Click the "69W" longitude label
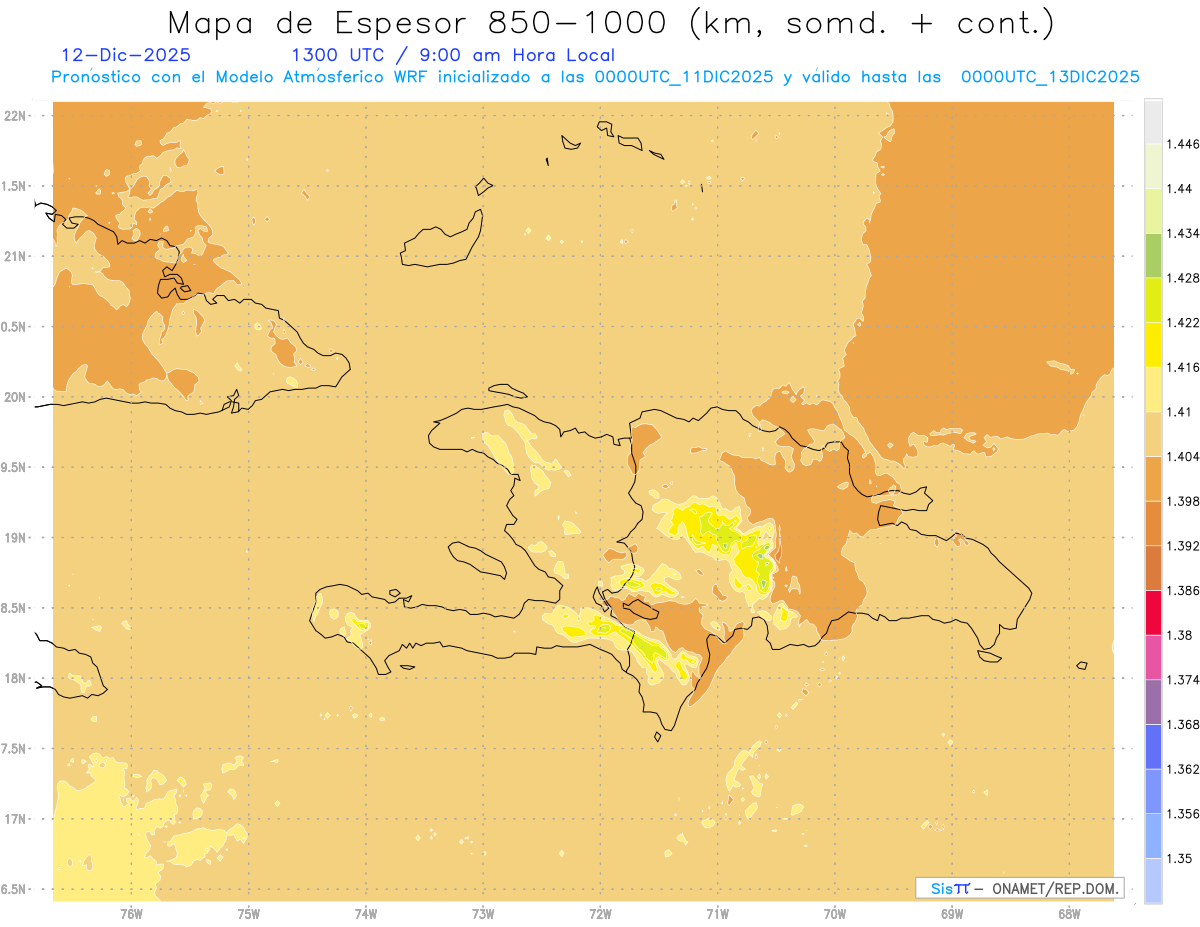Viewport: 1200px width, 927px height. (952, 913)
